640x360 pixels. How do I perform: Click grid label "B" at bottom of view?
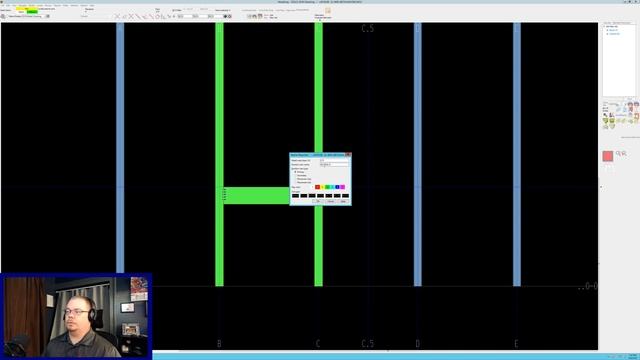coord(220,344)
